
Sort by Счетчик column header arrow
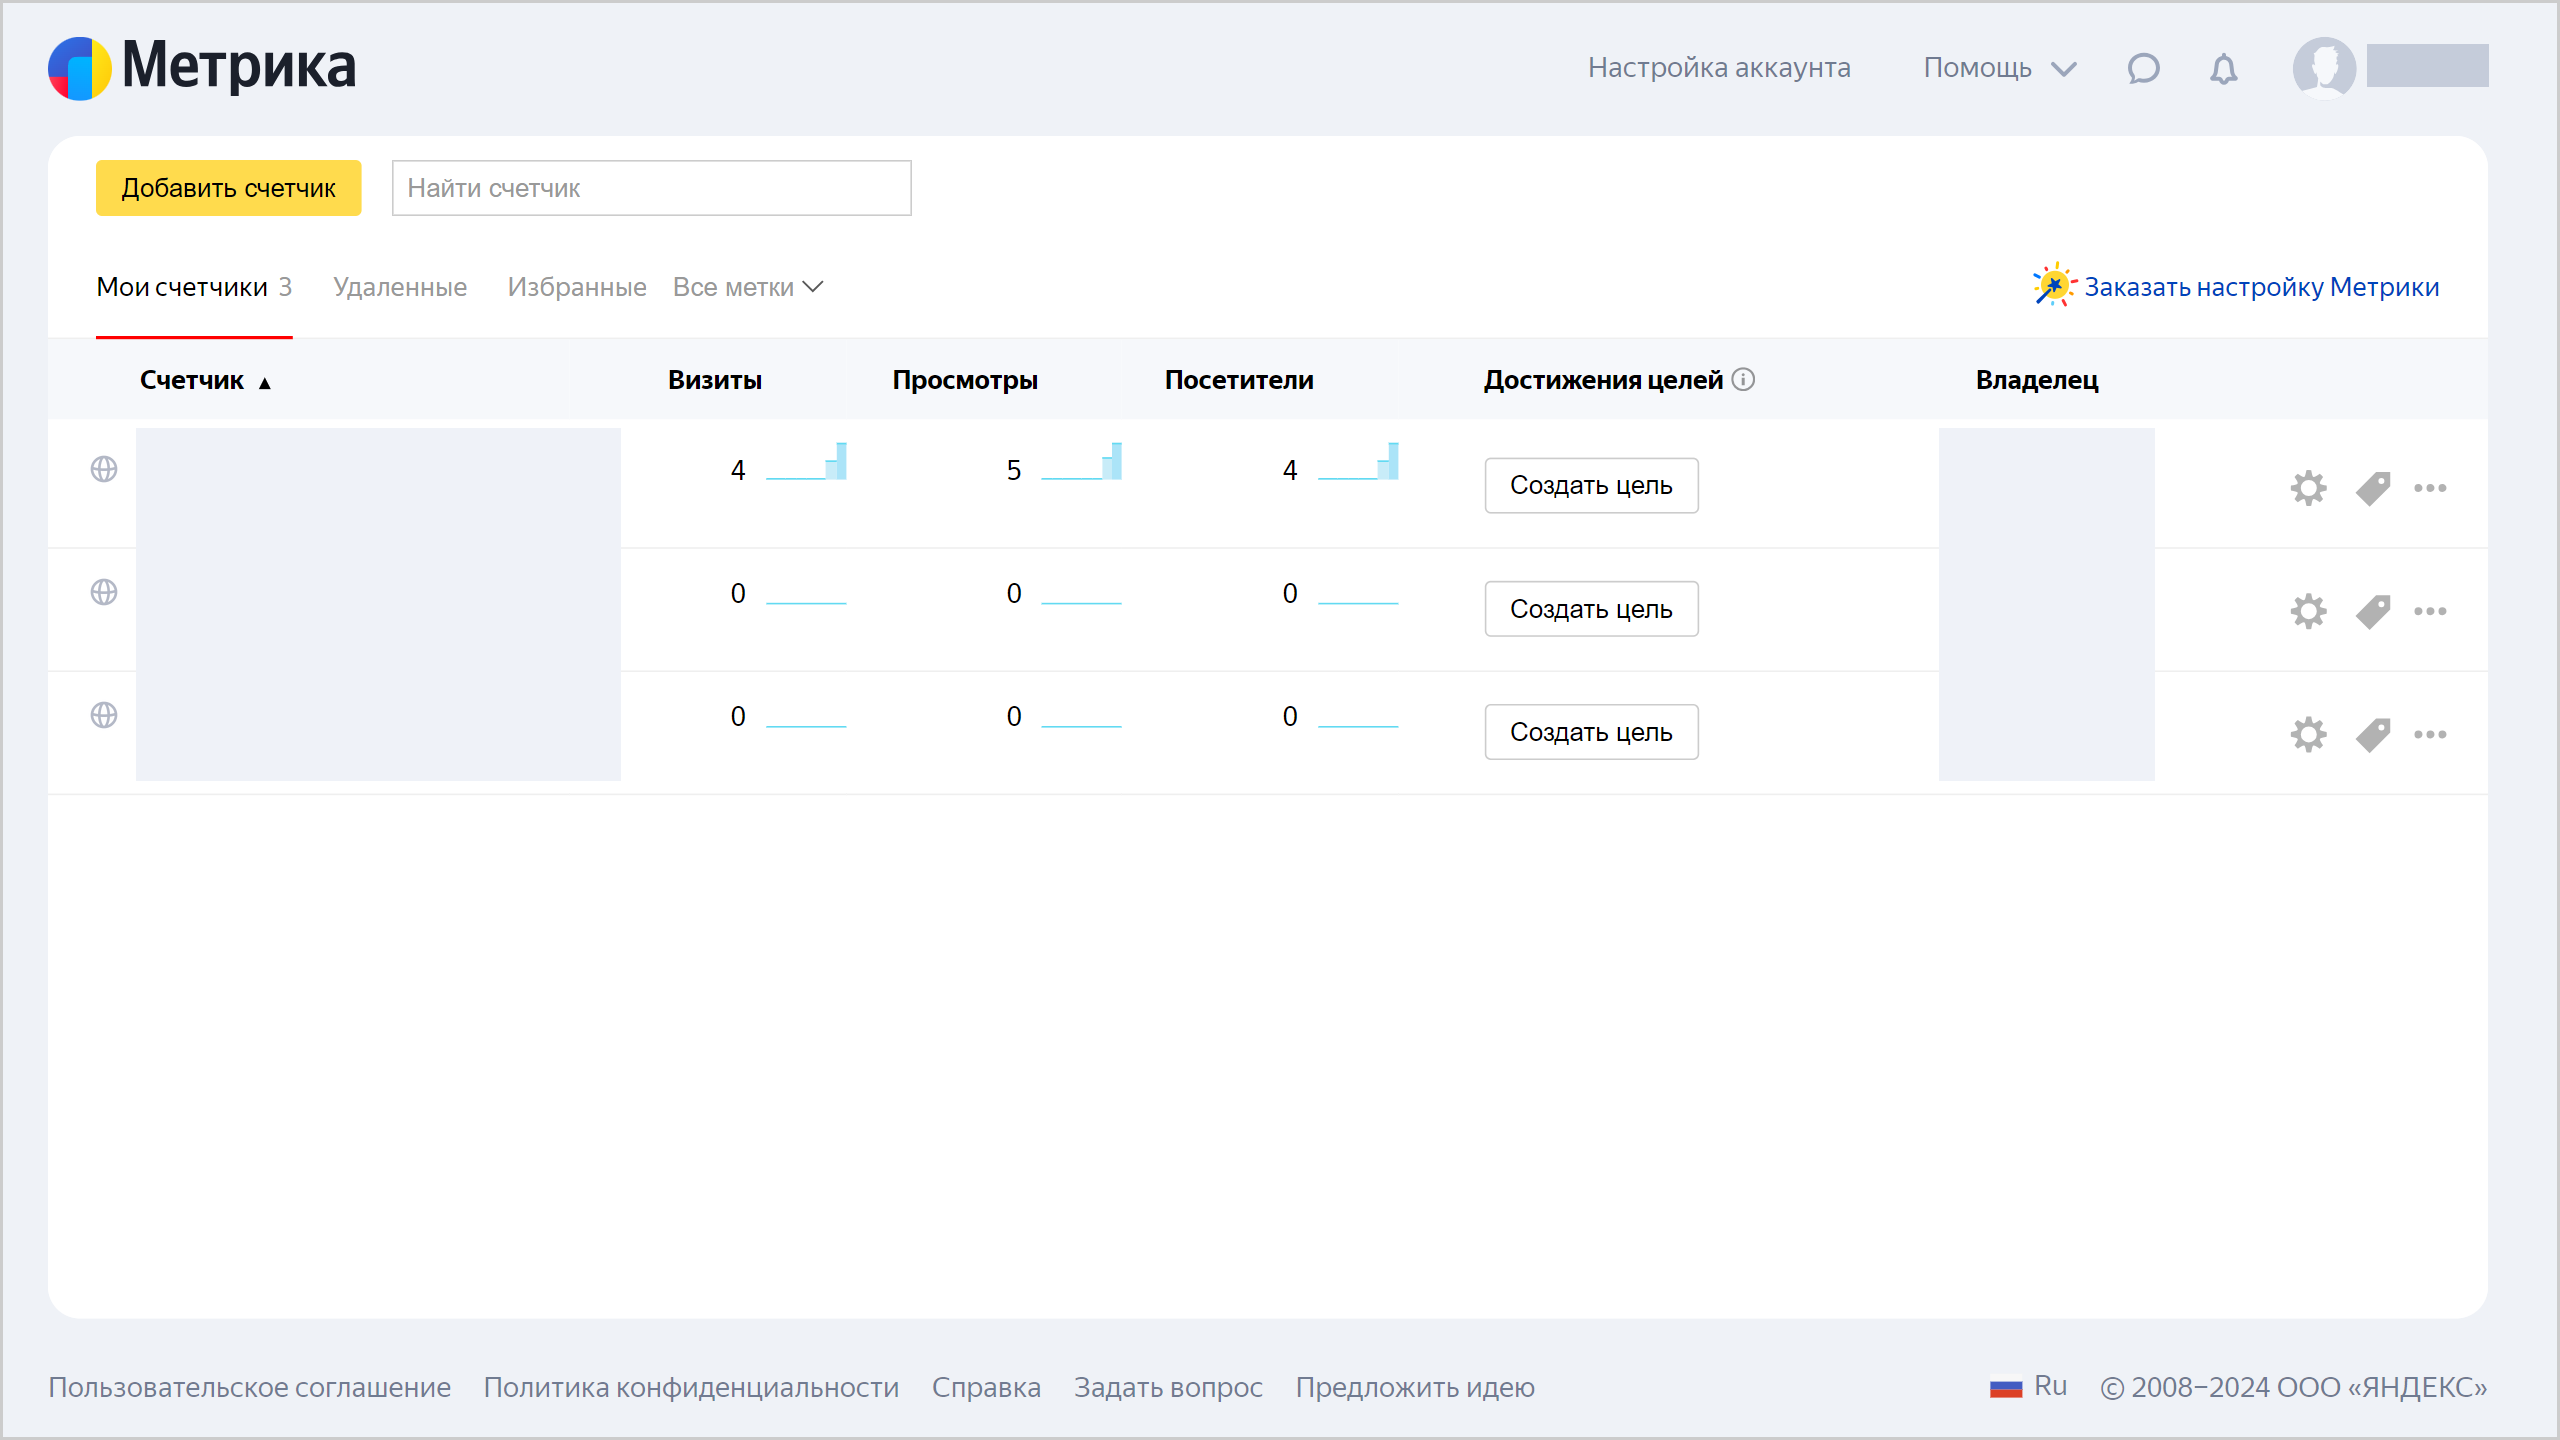pos(265,382)
